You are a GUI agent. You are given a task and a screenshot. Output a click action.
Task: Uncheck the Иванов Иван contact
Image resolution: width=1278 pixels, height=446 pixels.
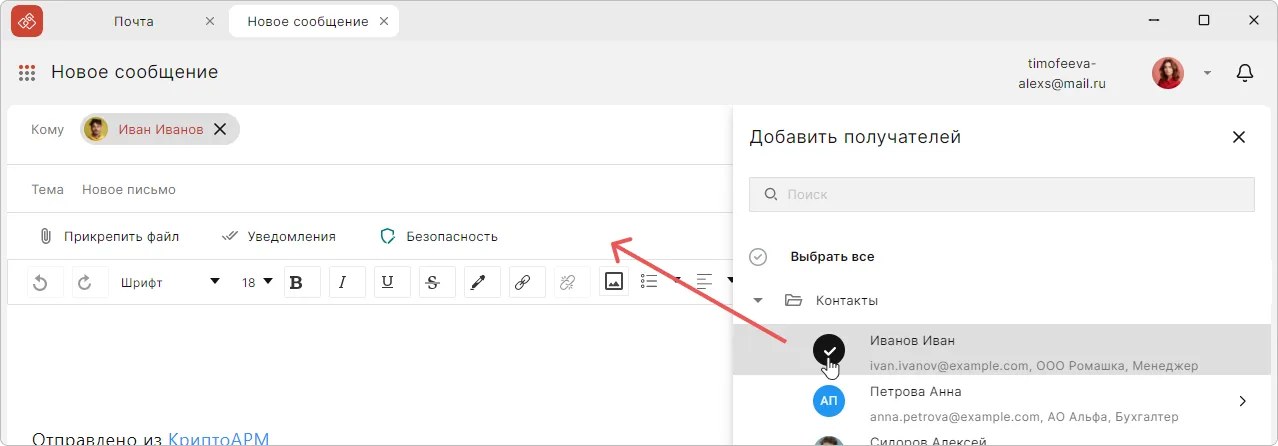click(829, 350)
